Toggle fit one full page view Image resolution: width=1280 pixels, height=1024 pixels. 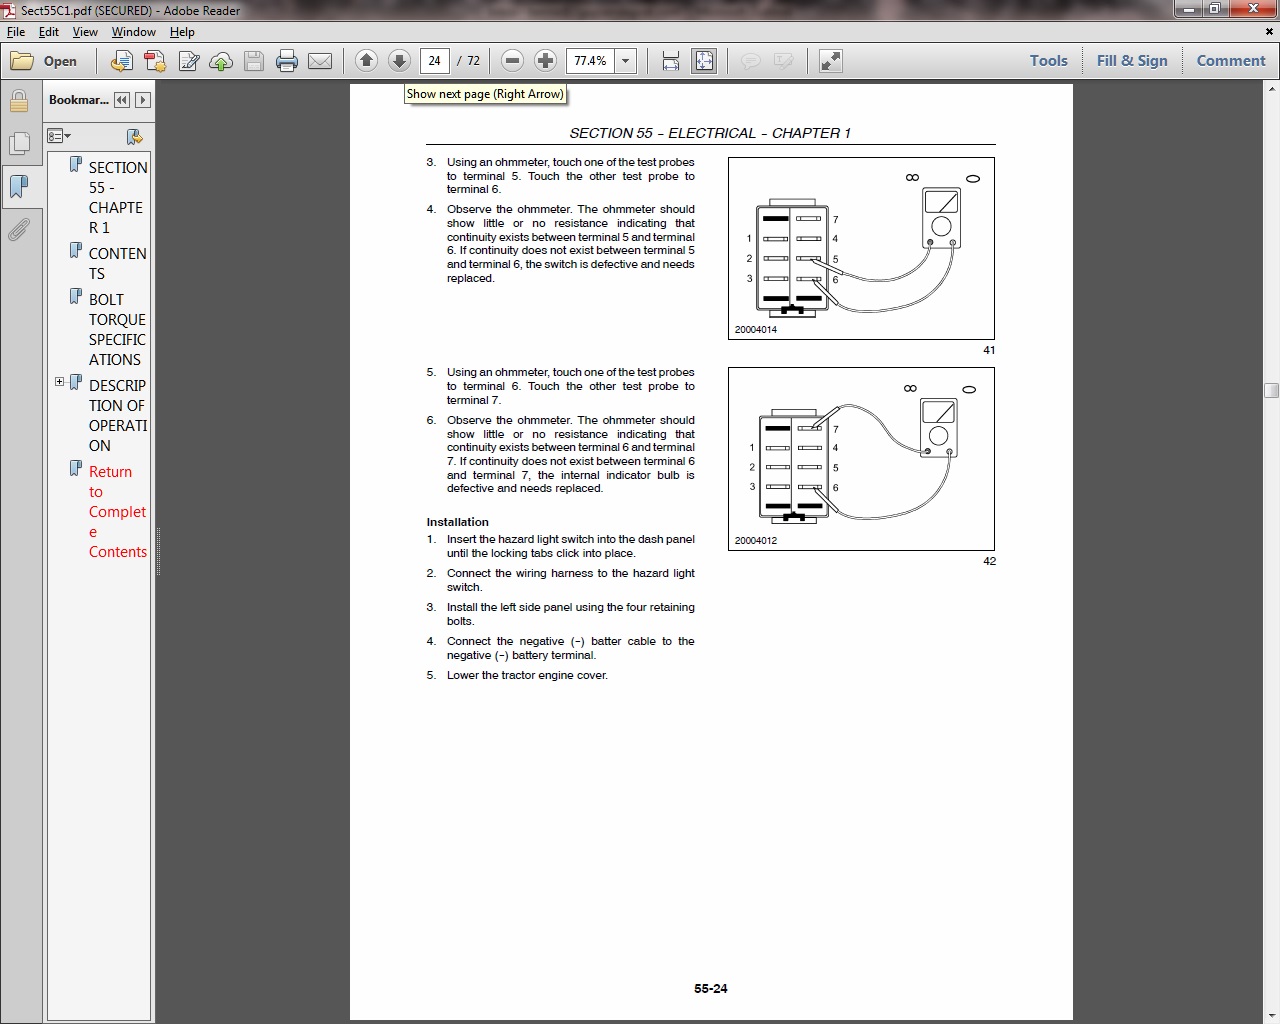(x=704, y=61)
